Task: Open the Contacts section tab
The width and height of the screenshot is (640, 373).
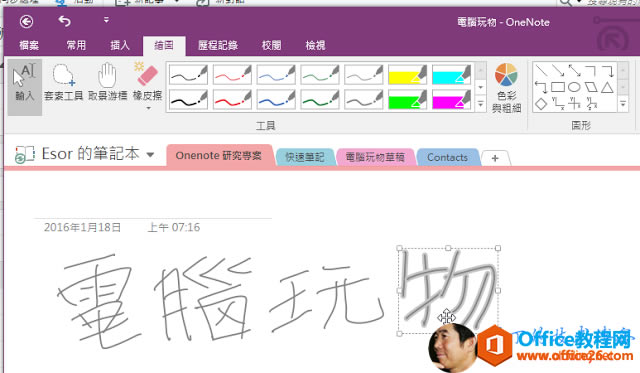Action: click(x=447, y=157)
